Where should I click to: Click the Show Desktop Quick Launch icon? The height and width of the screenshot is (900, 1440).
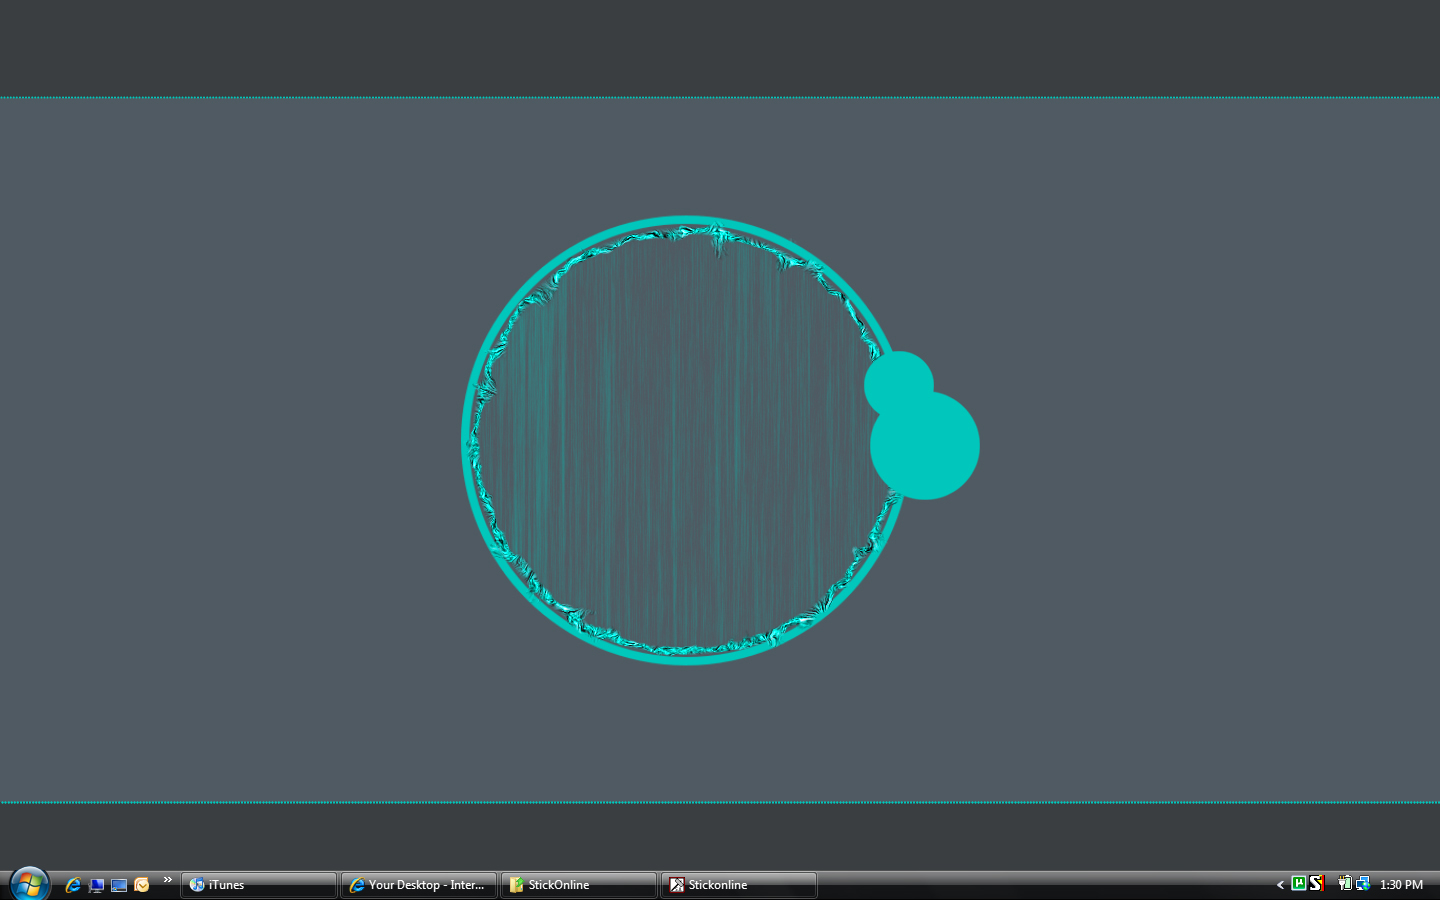click(x=96, y=885)
